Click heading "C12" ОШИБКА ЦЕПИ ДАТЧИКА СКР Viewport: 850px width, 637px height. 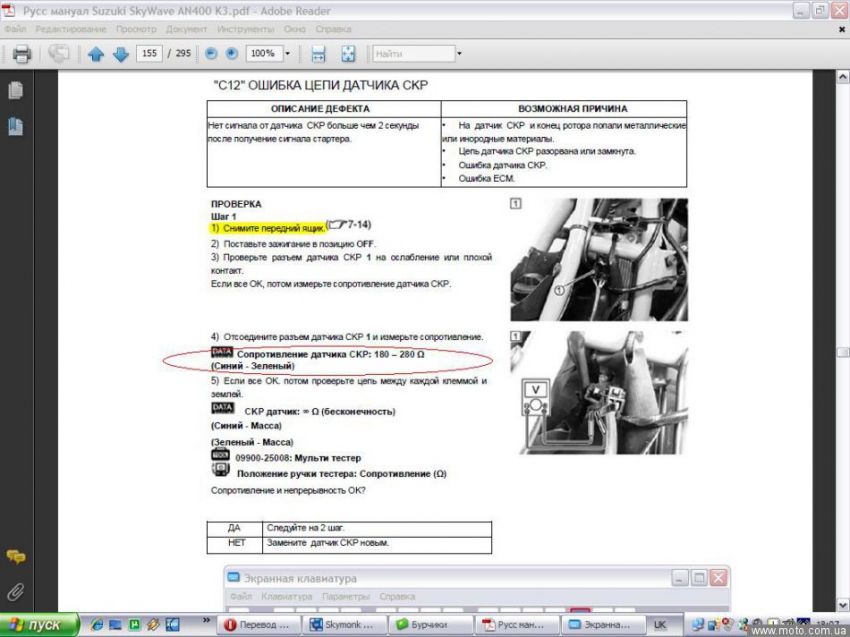click(x=321, y=85)
